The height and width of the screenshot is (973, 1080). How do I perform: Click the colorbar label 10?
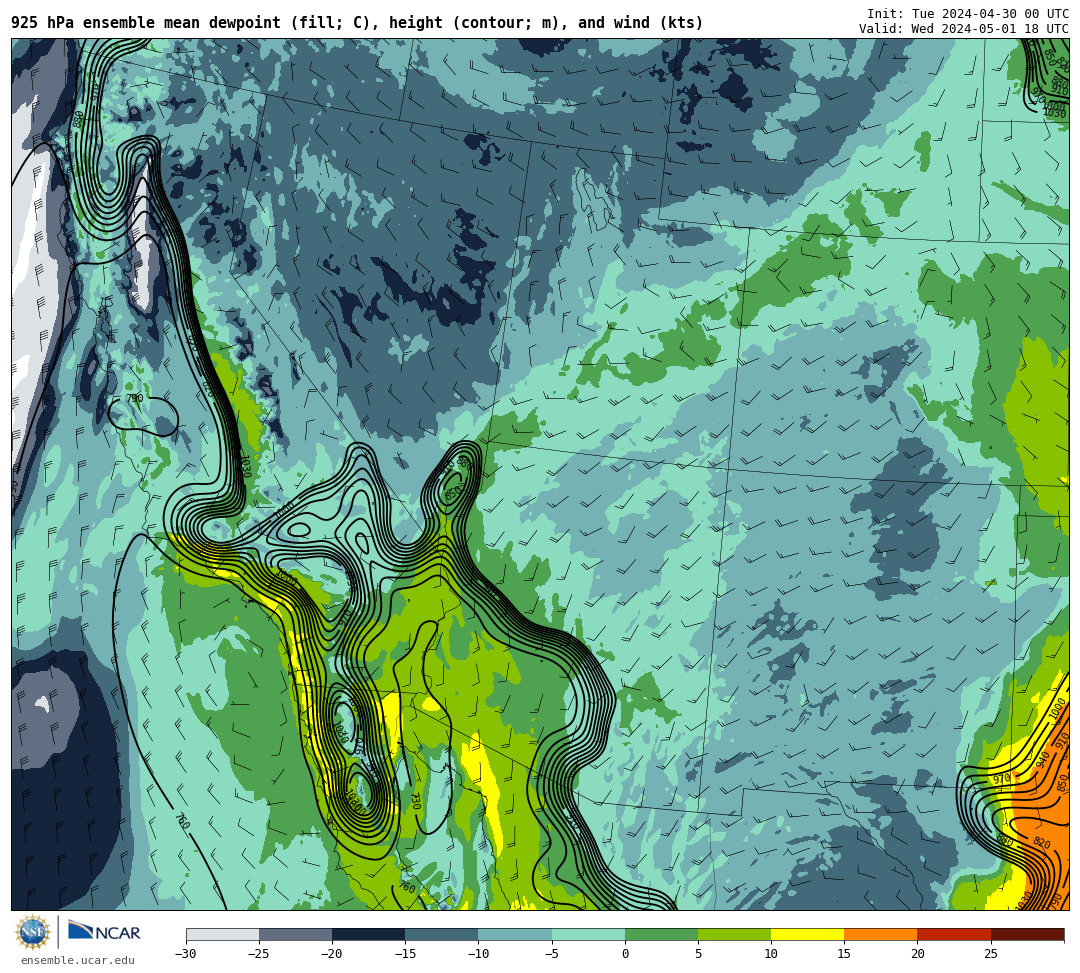pyautogui.click(x=771, y=954)
